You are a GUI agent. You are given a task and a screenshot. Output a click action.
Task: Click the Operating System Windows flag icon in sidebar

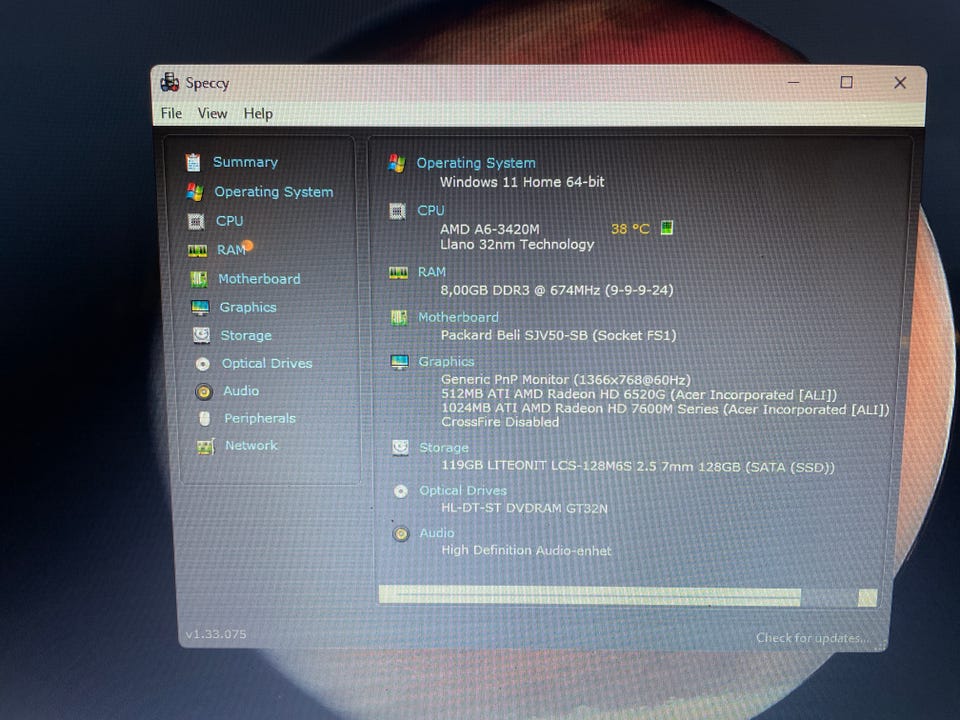pyautogui.click(x=195, y=192)
